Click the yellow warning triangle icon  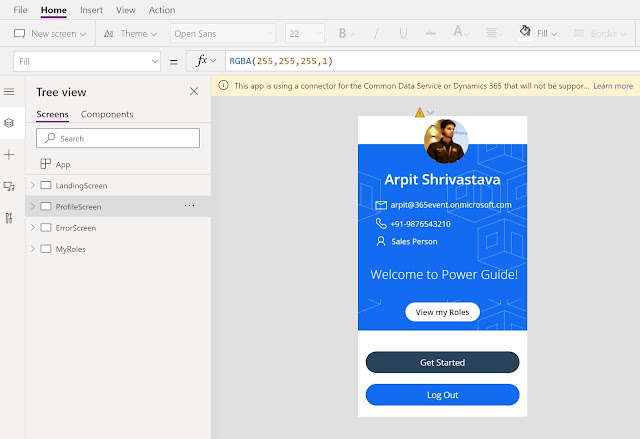click(420, 112)
